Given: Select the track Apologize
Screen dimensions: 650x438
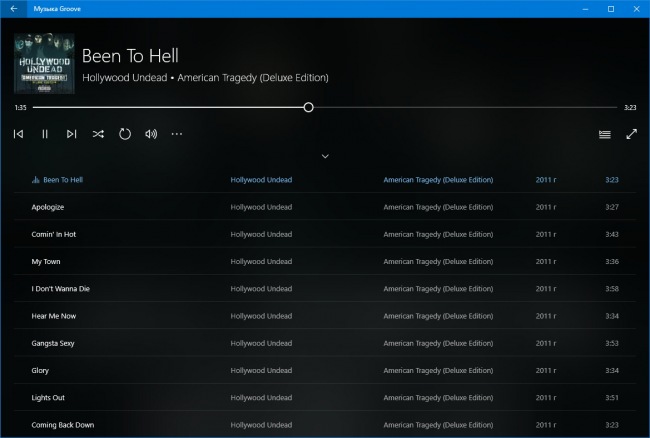Looking at the screenshot, I should click(325, 207).
